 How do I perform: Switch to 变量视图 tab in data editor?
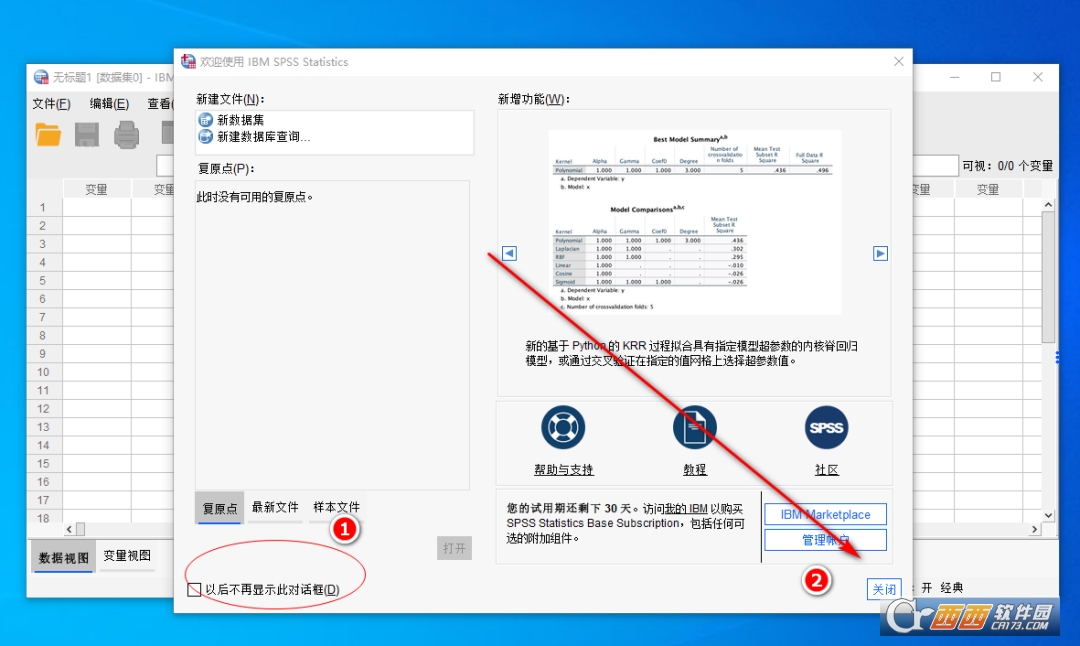point(127,556)
